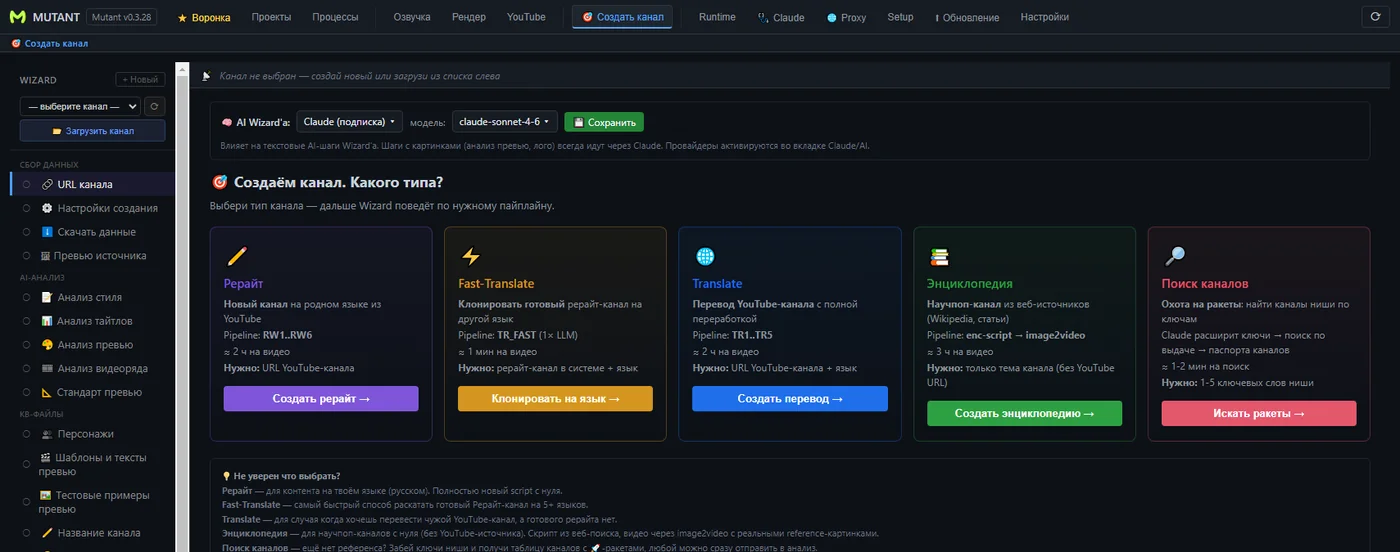Open the Proxy tab

[847, 17]
